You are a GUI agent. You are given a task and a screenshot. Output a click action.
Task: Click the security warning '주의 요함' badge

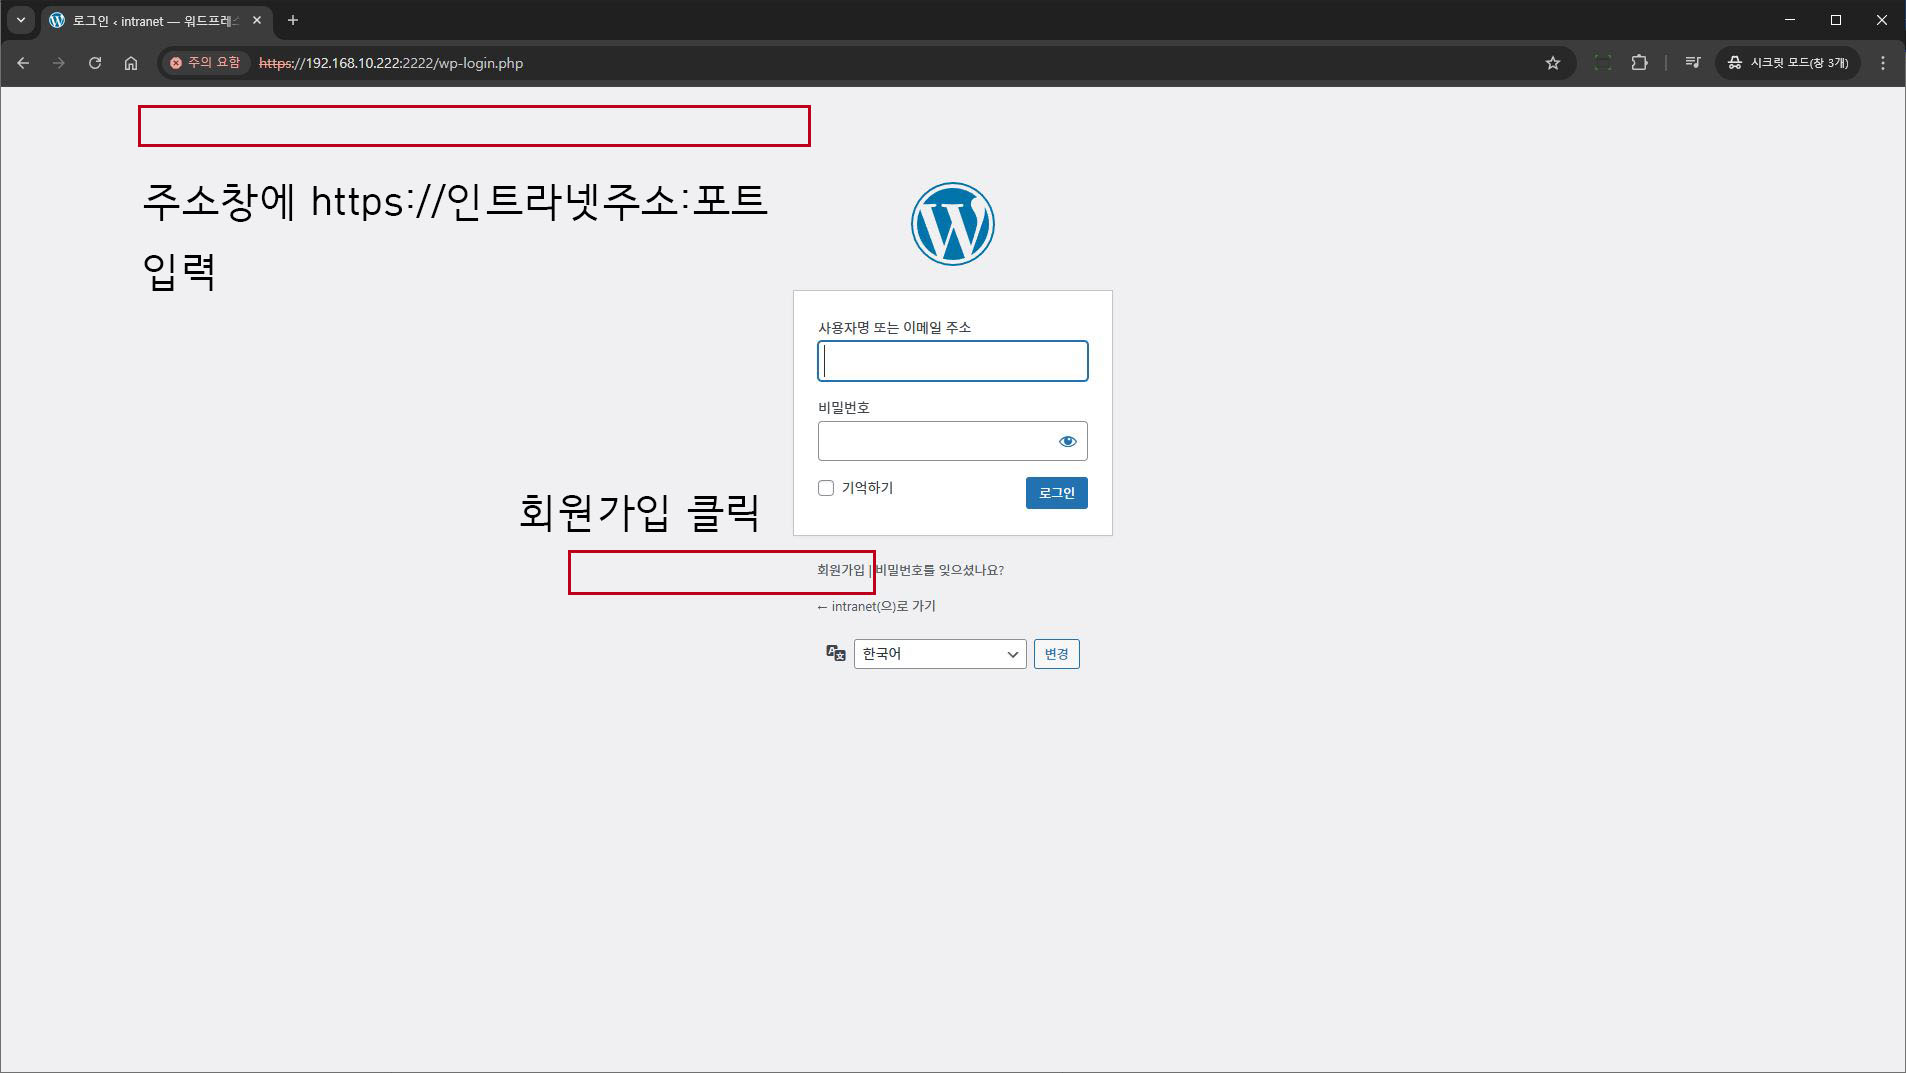(x=205, y=63)
